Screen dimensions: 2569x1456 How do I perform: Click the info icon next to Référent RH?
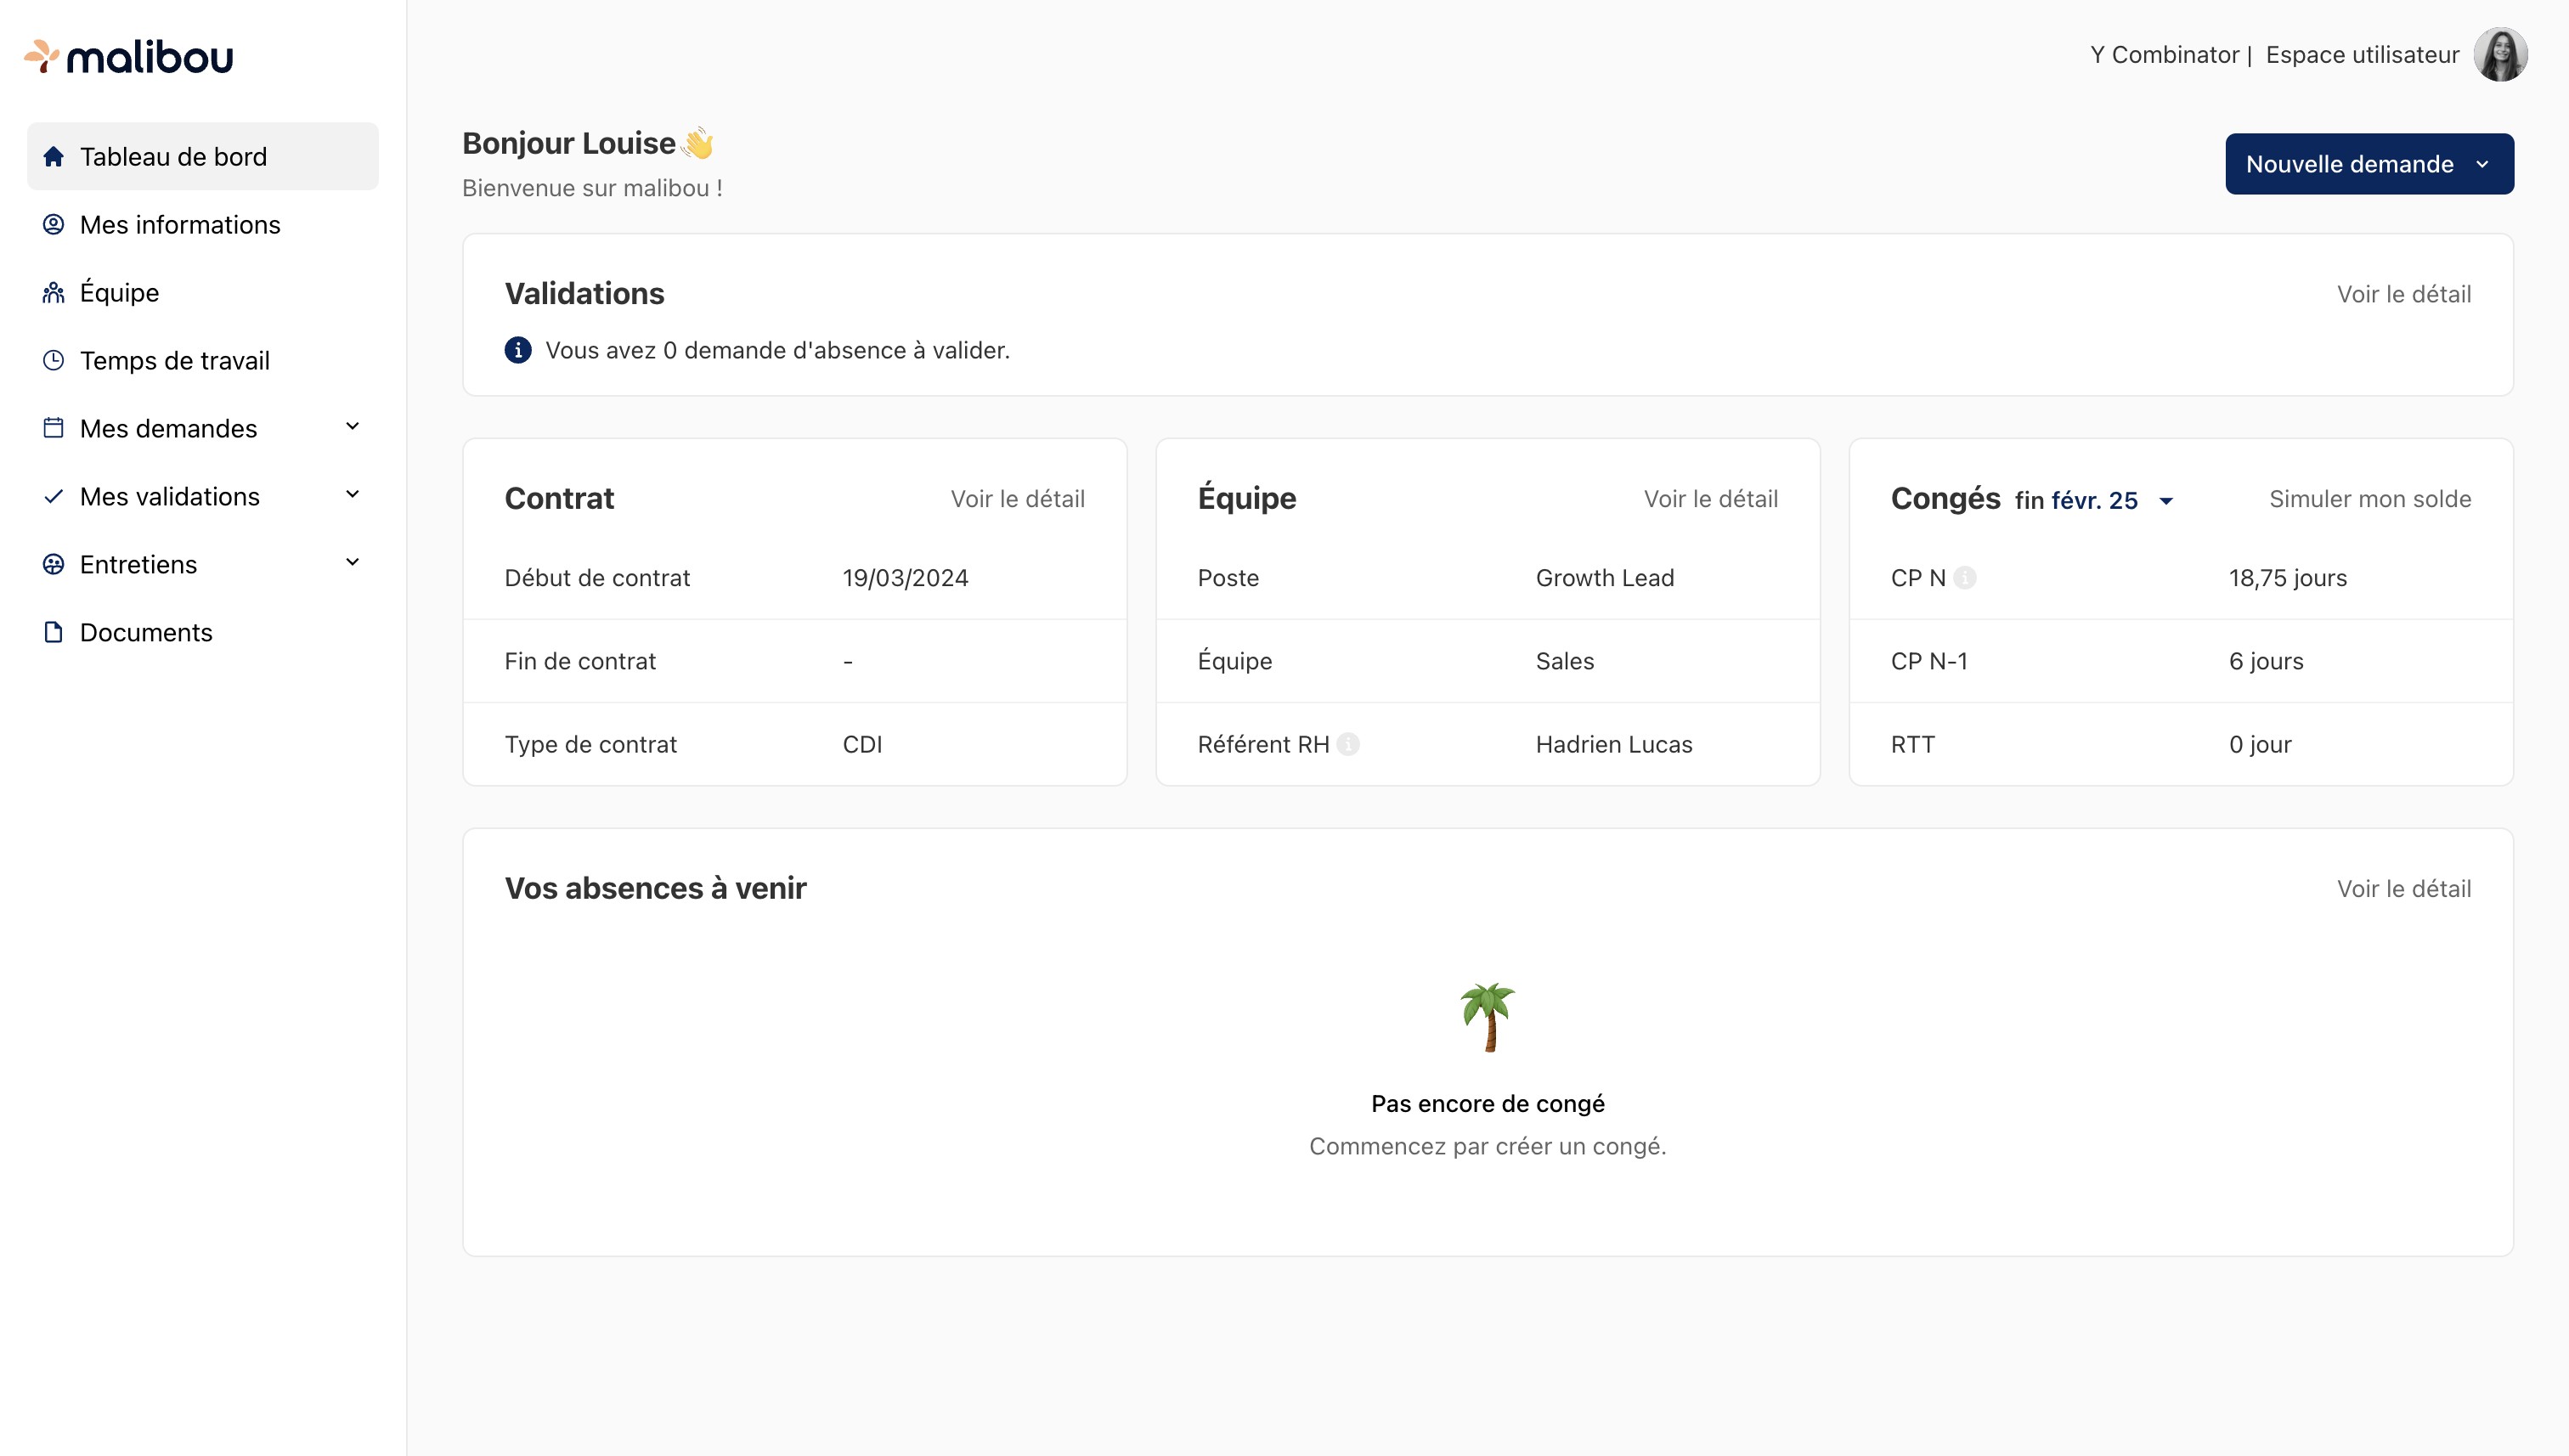pos(1348,744)
